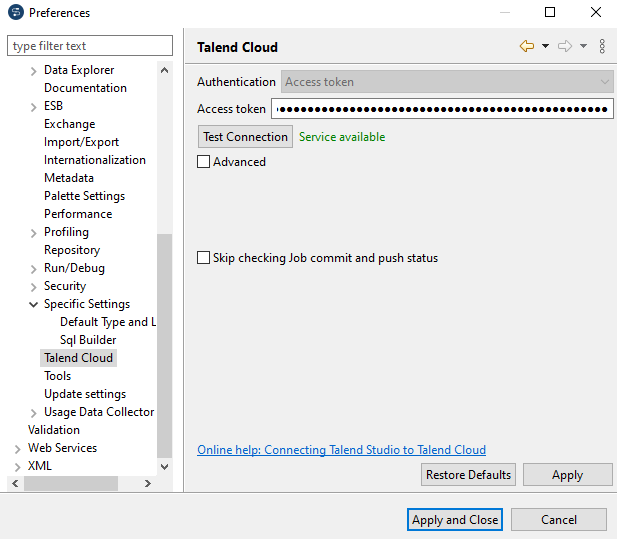Click the back navigation arrow icon
Viewport: 617px width, 539px height.
[526, 46]
